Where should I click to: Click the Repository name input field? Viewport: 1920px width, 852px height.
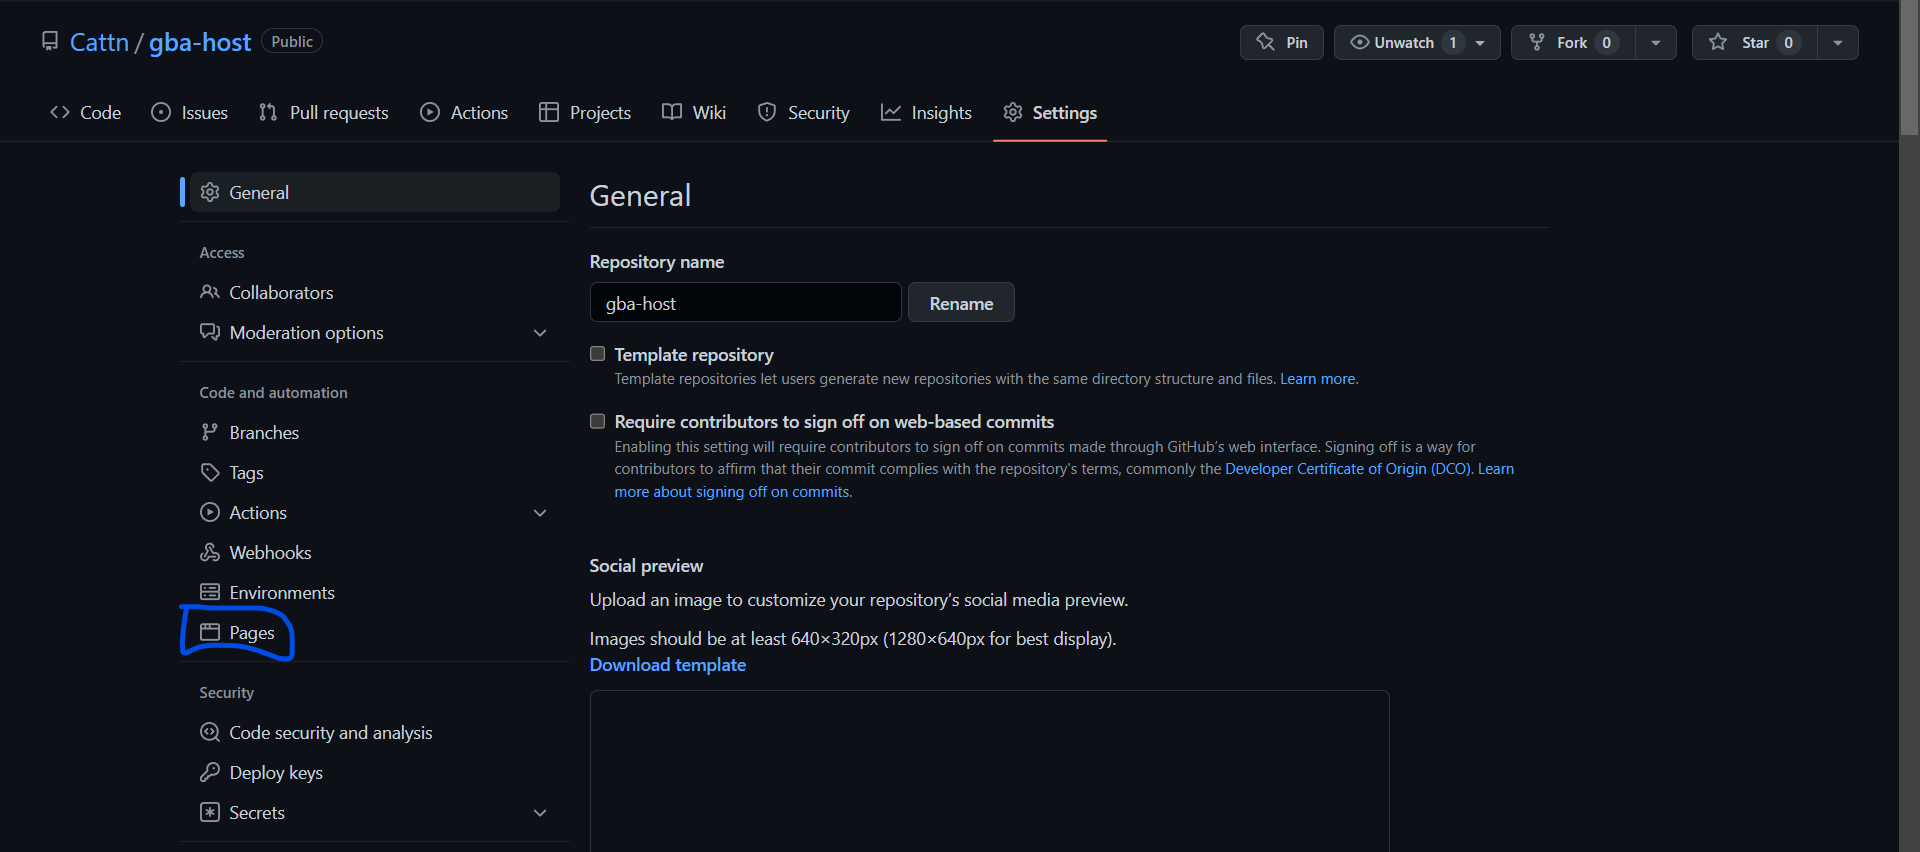745,303
